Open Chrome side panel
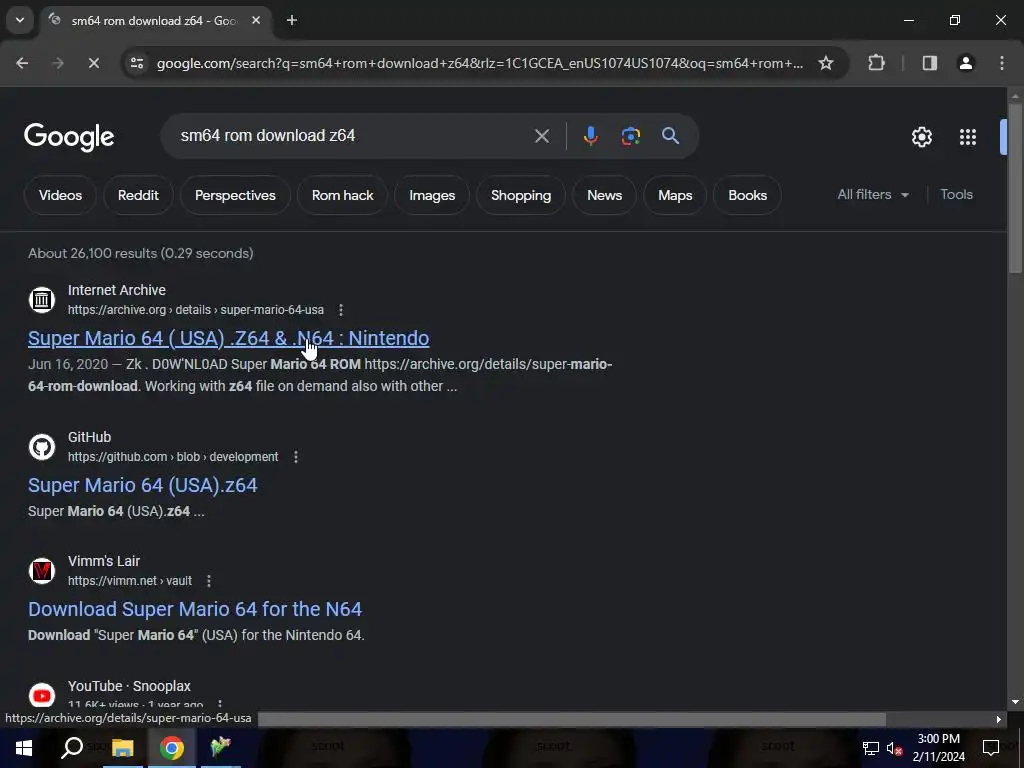The height and width of the screenshot is (768, 1024). tap(929, 63)
